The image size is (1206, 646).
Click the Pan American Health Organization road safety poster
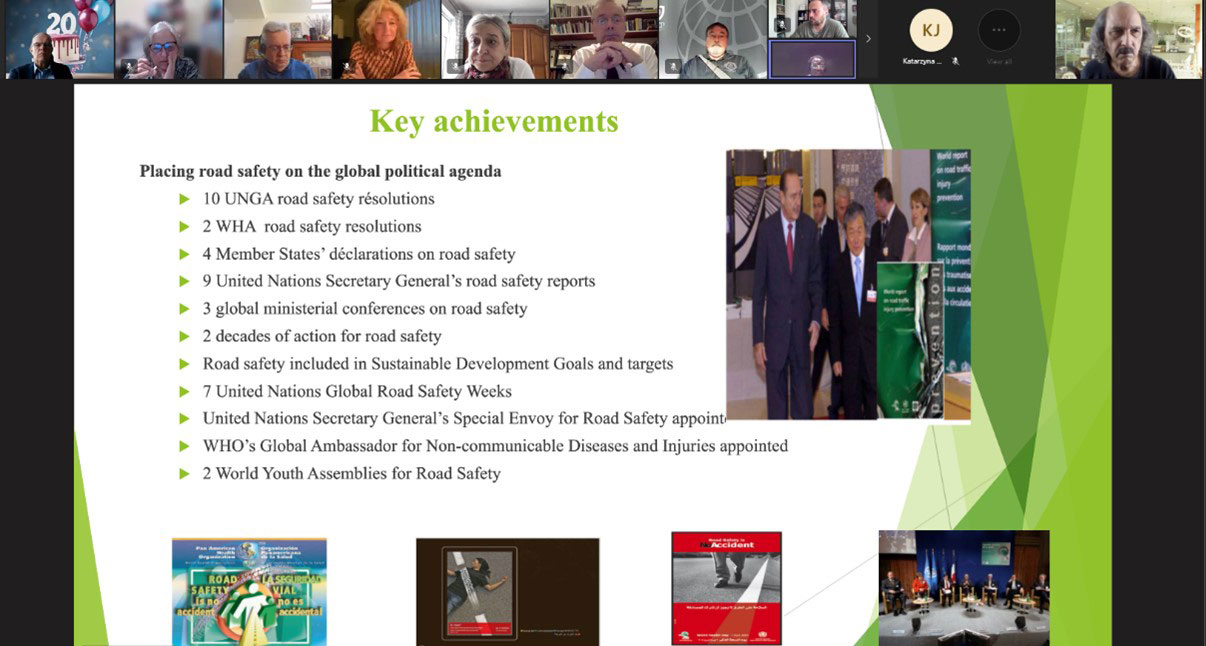tap(249, 591)
